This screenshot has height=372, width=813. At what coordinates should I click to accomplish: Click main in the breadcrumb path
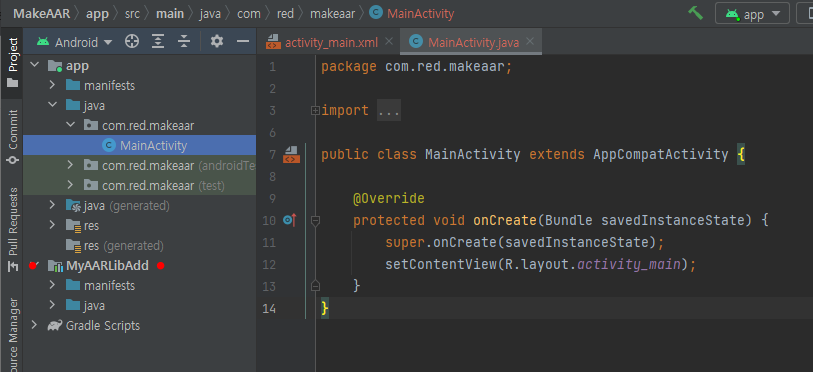tap(170, 13)
